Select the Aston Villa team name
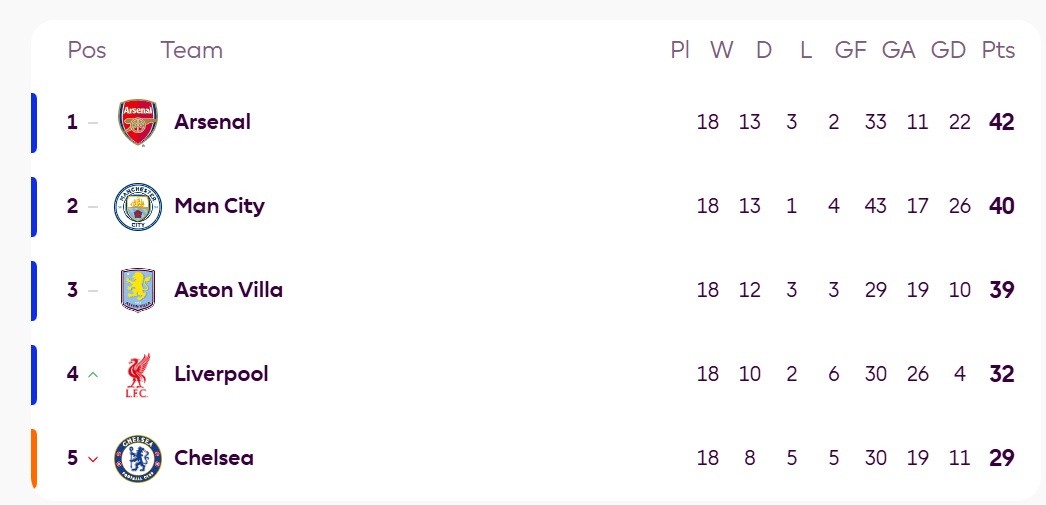The width and height of the screenshot is (1046, 505). tap(228, 290)
